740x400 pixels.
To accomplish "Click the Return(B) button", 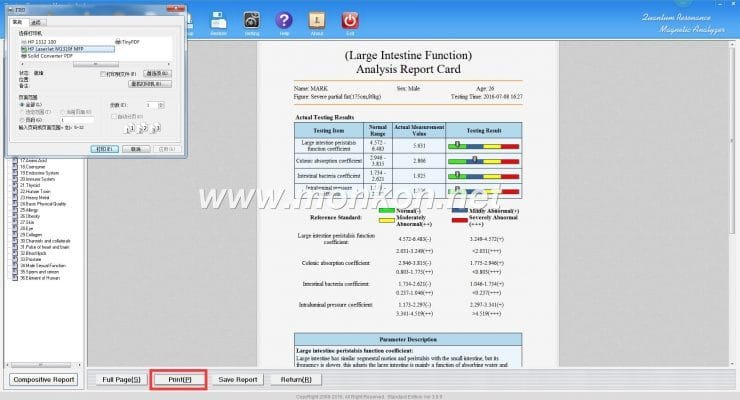I will pyautogui.click(x=296, y=379).
